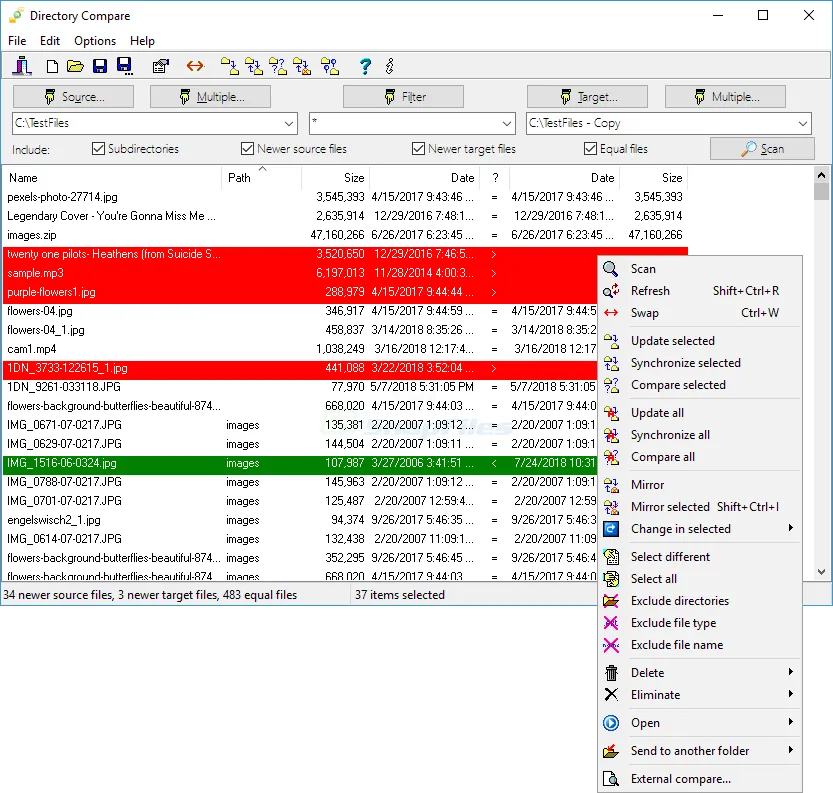This screenshot has width=833, height=793.
Task: Click the orange Swap arrows toolbar icon
Action: click(195, 66)
